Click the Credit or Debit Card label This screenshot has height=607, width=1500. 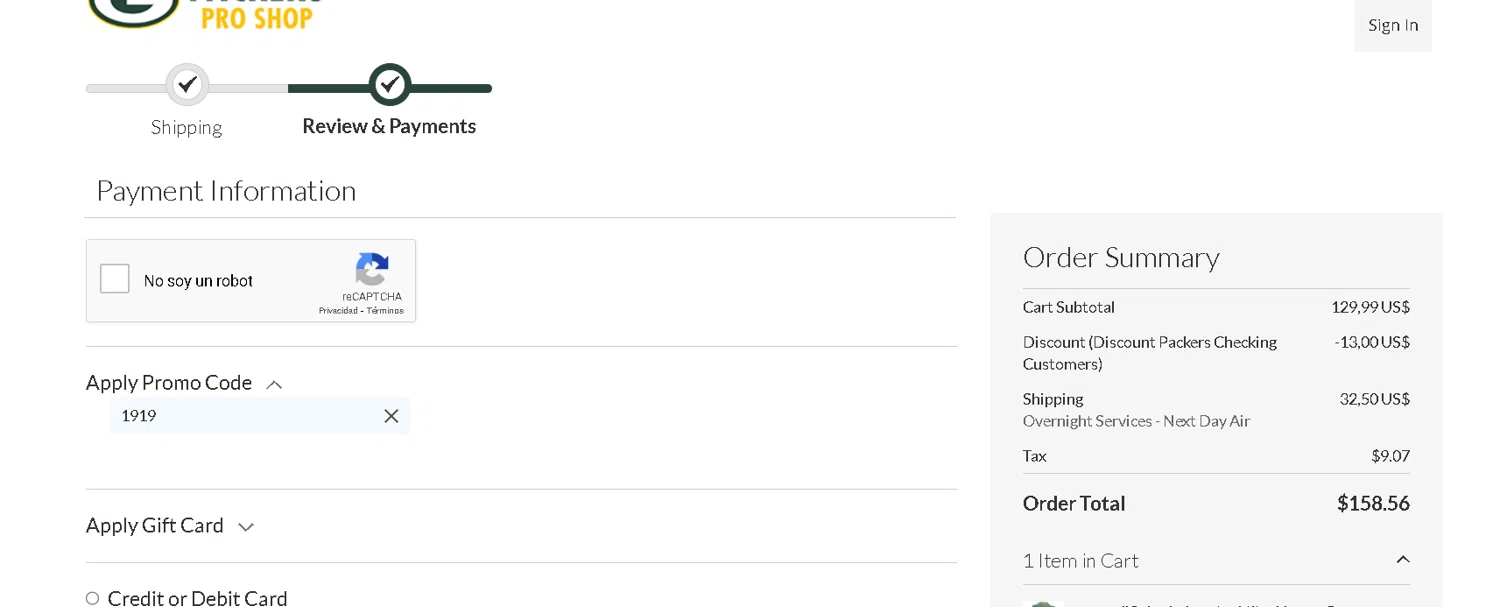click(x=197, y=598)
